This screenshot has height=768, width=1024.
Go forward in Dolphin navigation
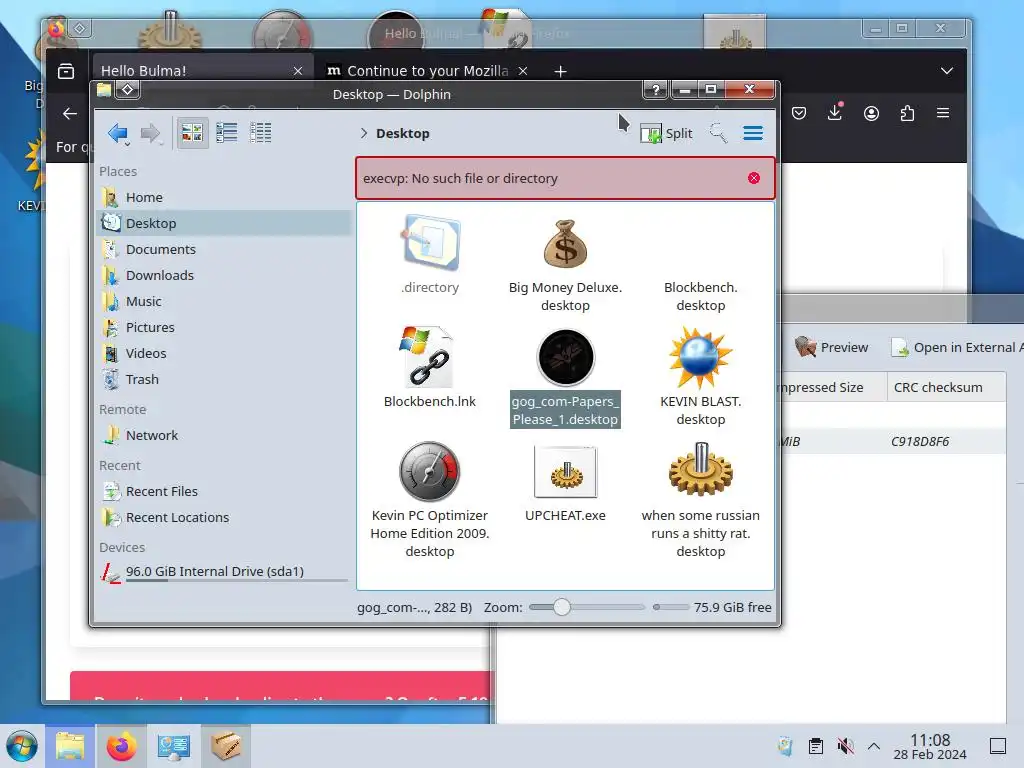pyautogui.click(x=151, y=133)
